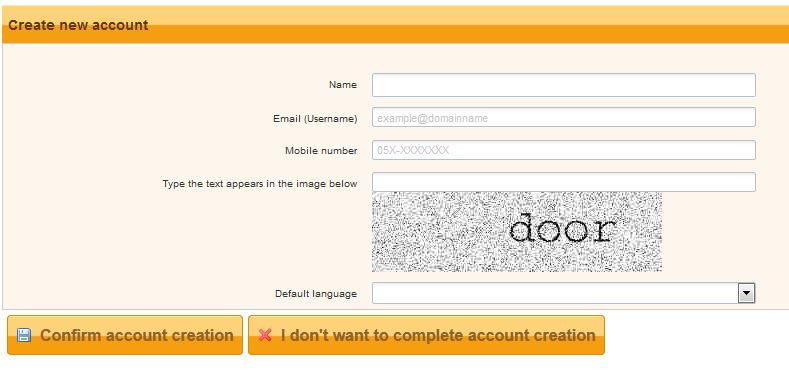Image resolution: width=789 pixels, height=370 pixels.
Task: Click the captcha image showing door
Action: click(517, 232)
